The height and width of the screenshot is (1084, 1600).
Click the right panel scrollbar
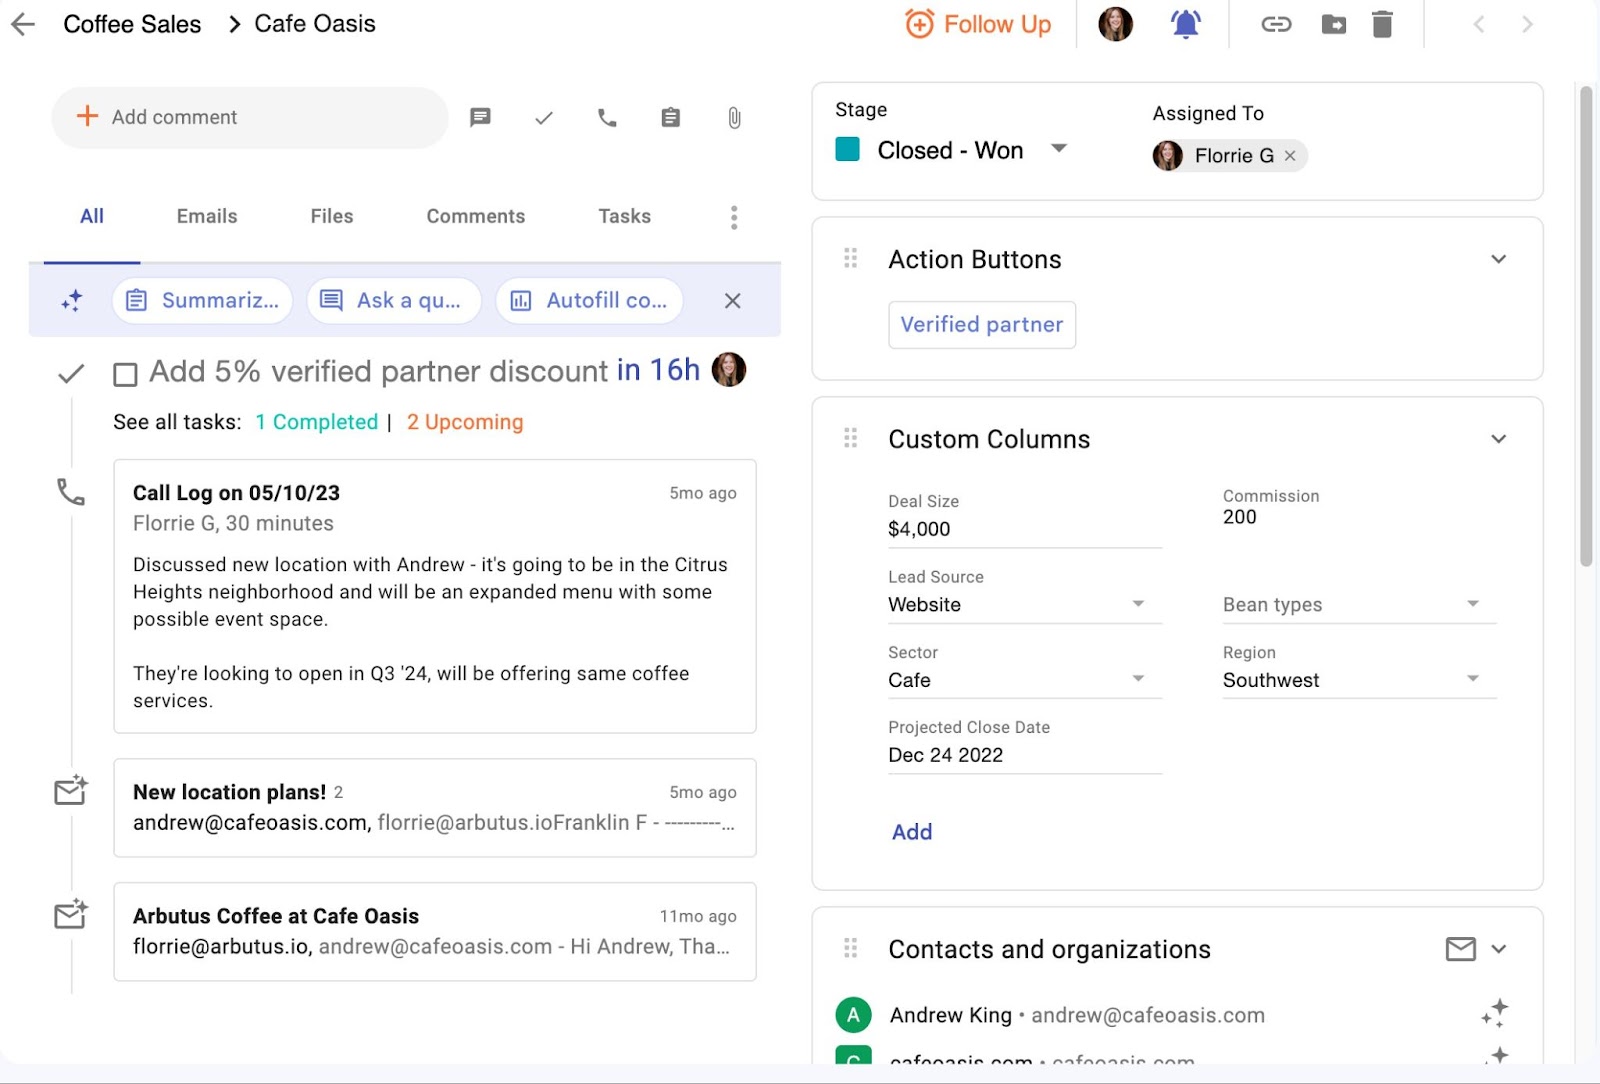[x=1586, y=327]
